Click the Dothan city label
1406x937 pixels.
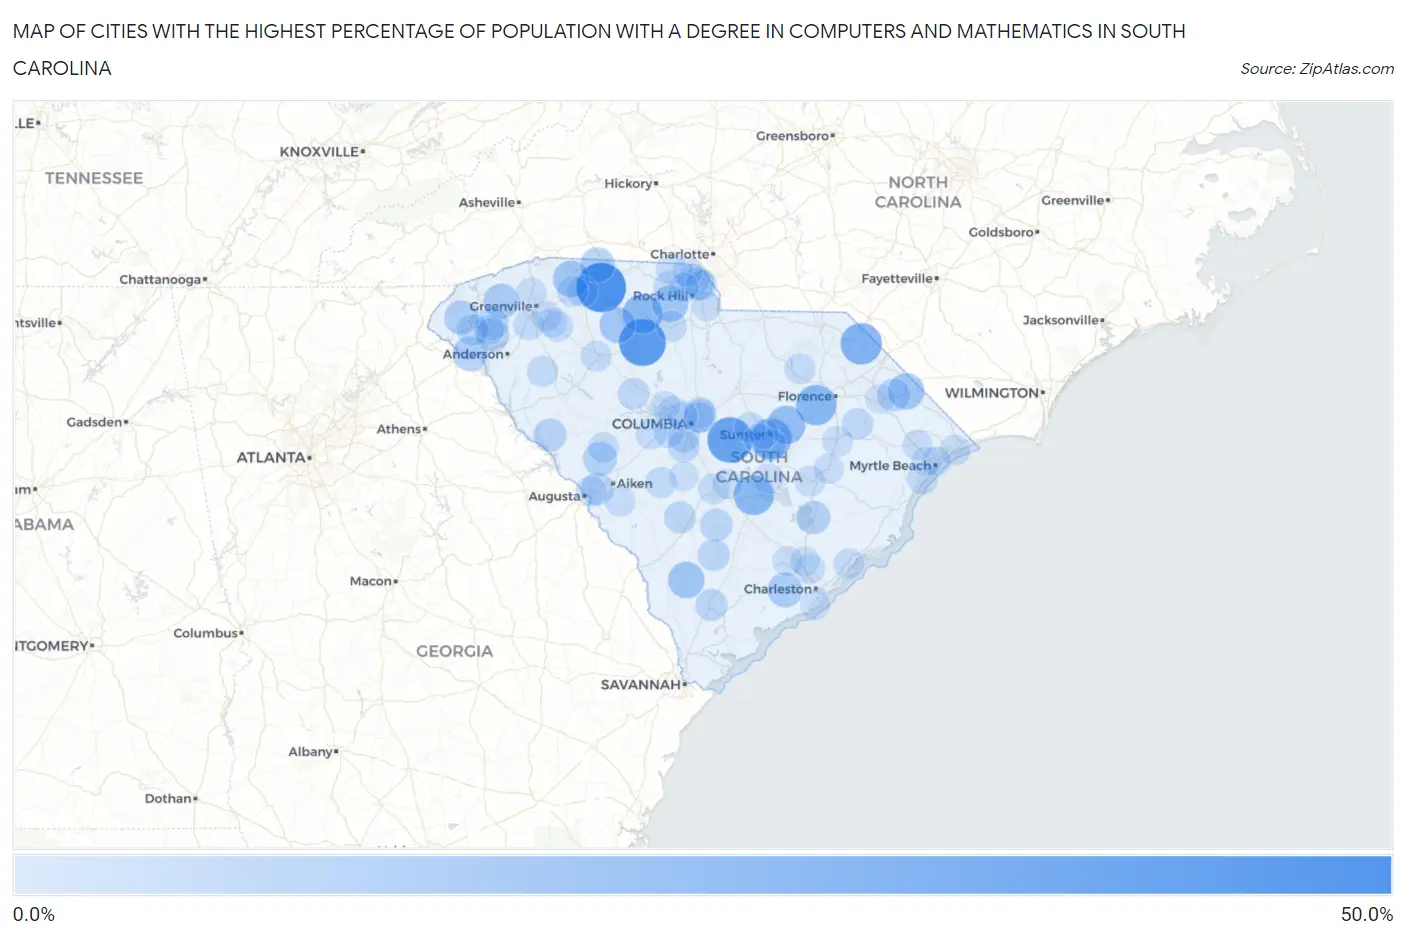[171, 798]
